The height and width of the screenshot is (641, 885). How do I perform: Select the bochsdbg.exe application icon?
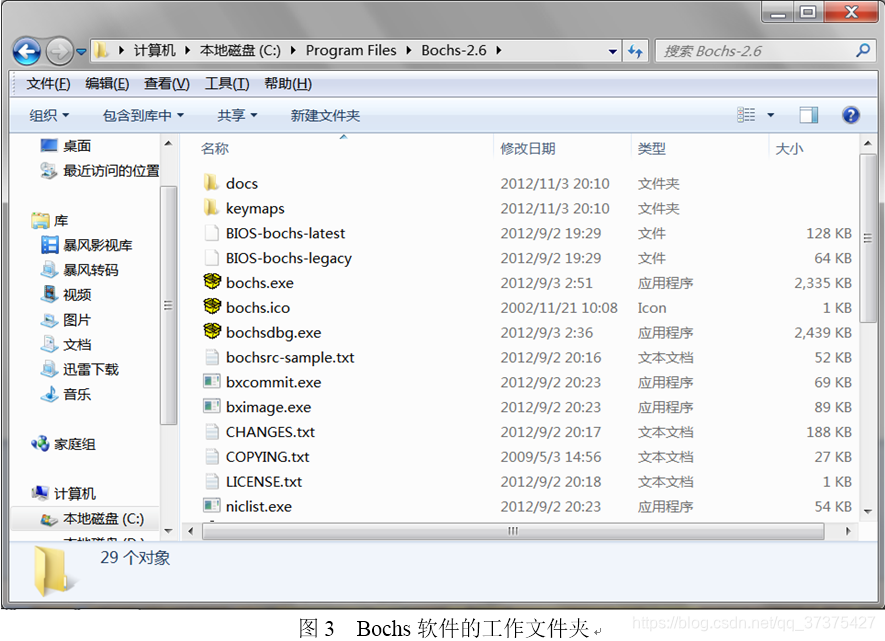(x=212, y=331)
